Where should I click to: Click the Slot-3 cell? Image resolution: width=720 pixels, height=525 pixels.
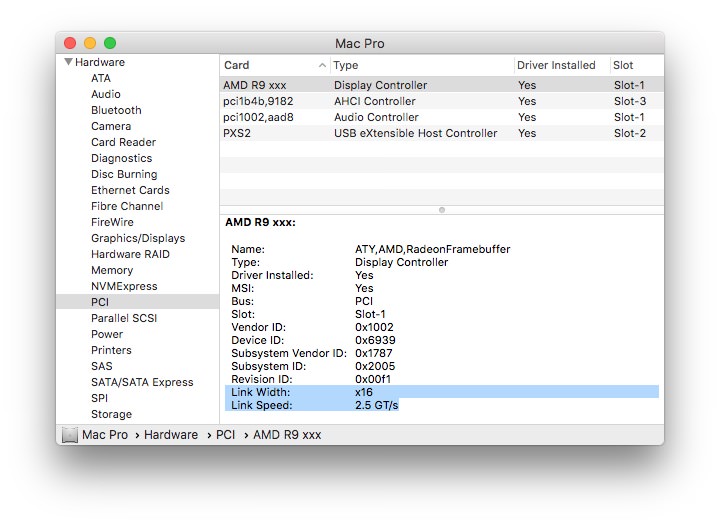tap(630, 101)
